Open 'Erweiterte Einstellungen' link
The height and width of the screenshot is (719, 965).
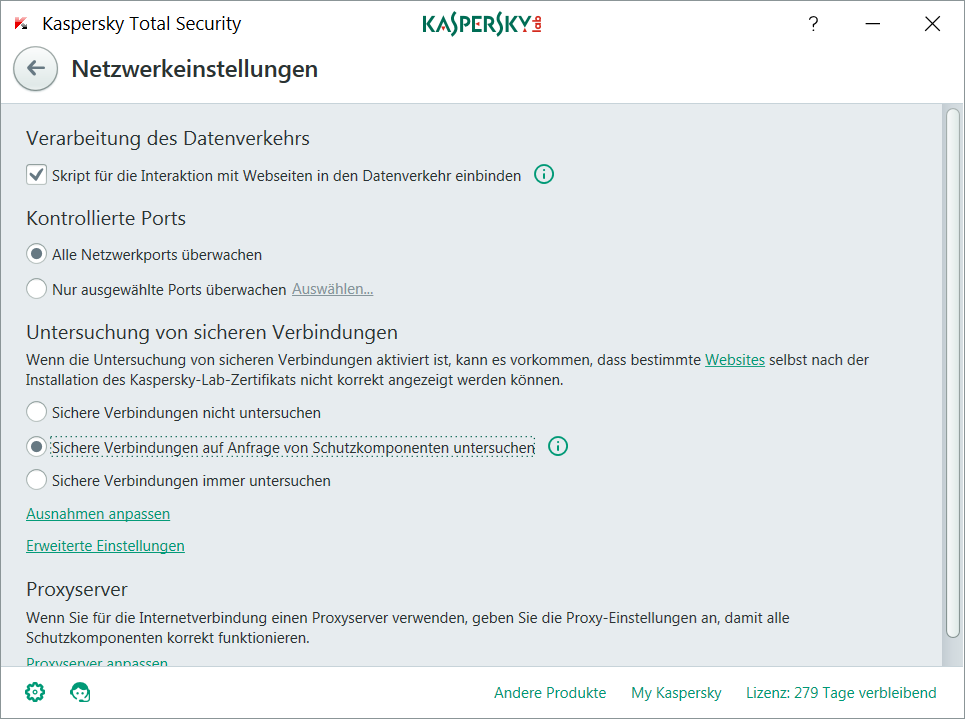tap(105, 546)
